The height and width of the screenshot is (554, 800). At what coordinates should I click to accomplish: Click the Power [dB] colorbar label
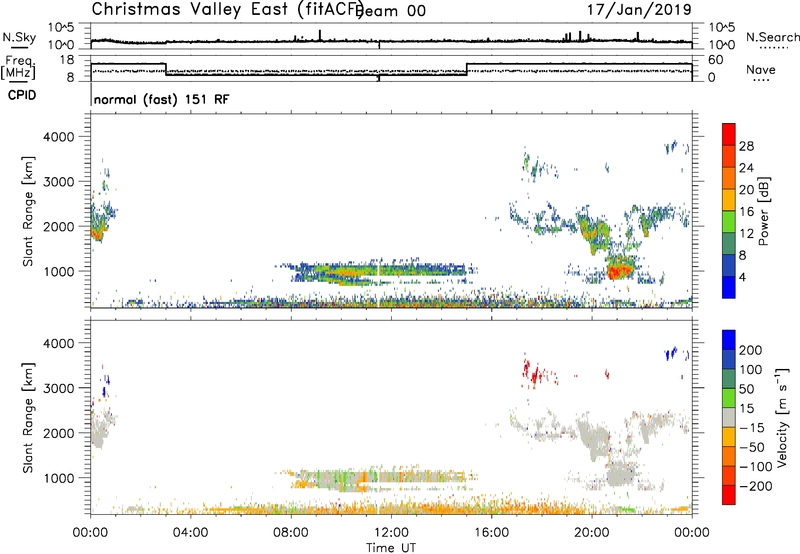pos(763,211)
